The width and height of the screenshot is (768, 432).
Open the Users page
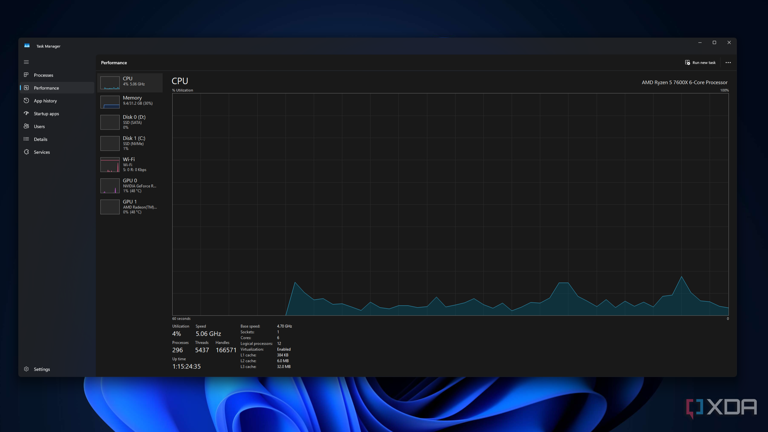tap(39, 126)
